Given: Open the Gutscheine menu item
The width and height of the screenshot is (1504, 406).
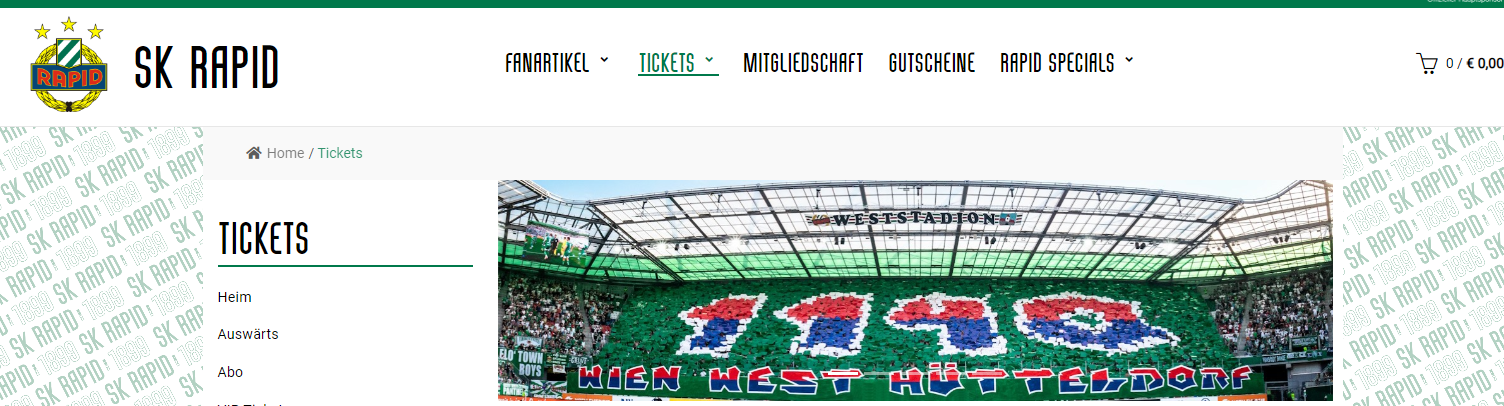Looking at the screenshot, I should tap(932, 63).
